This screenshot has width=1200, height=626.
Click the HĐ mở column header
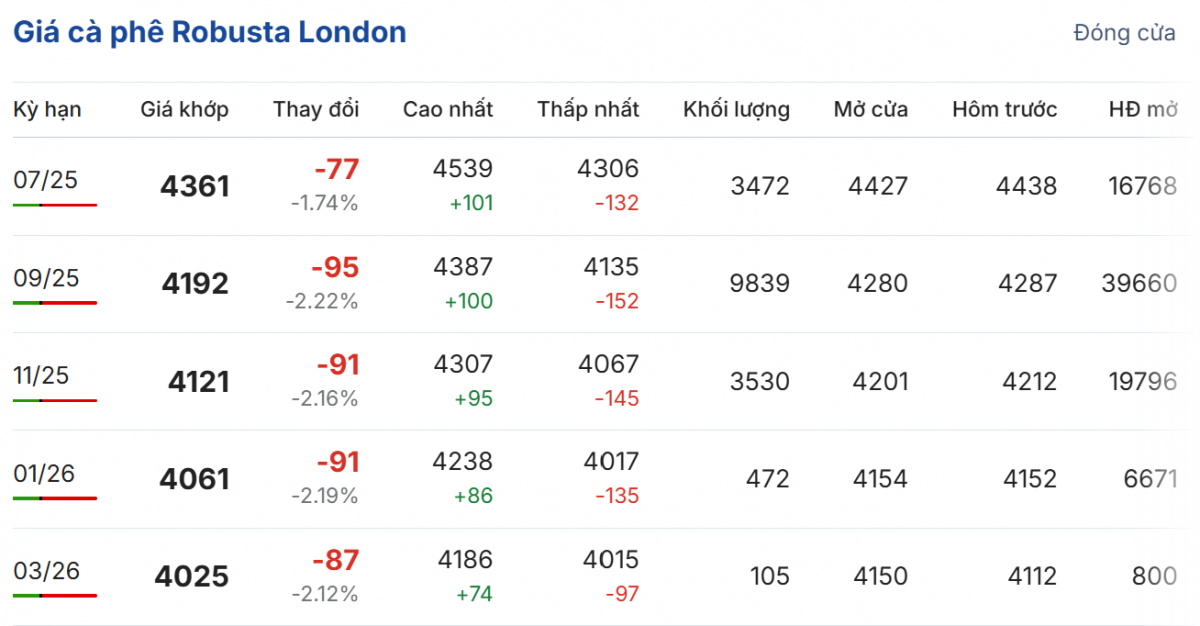tap(1142, 110)
